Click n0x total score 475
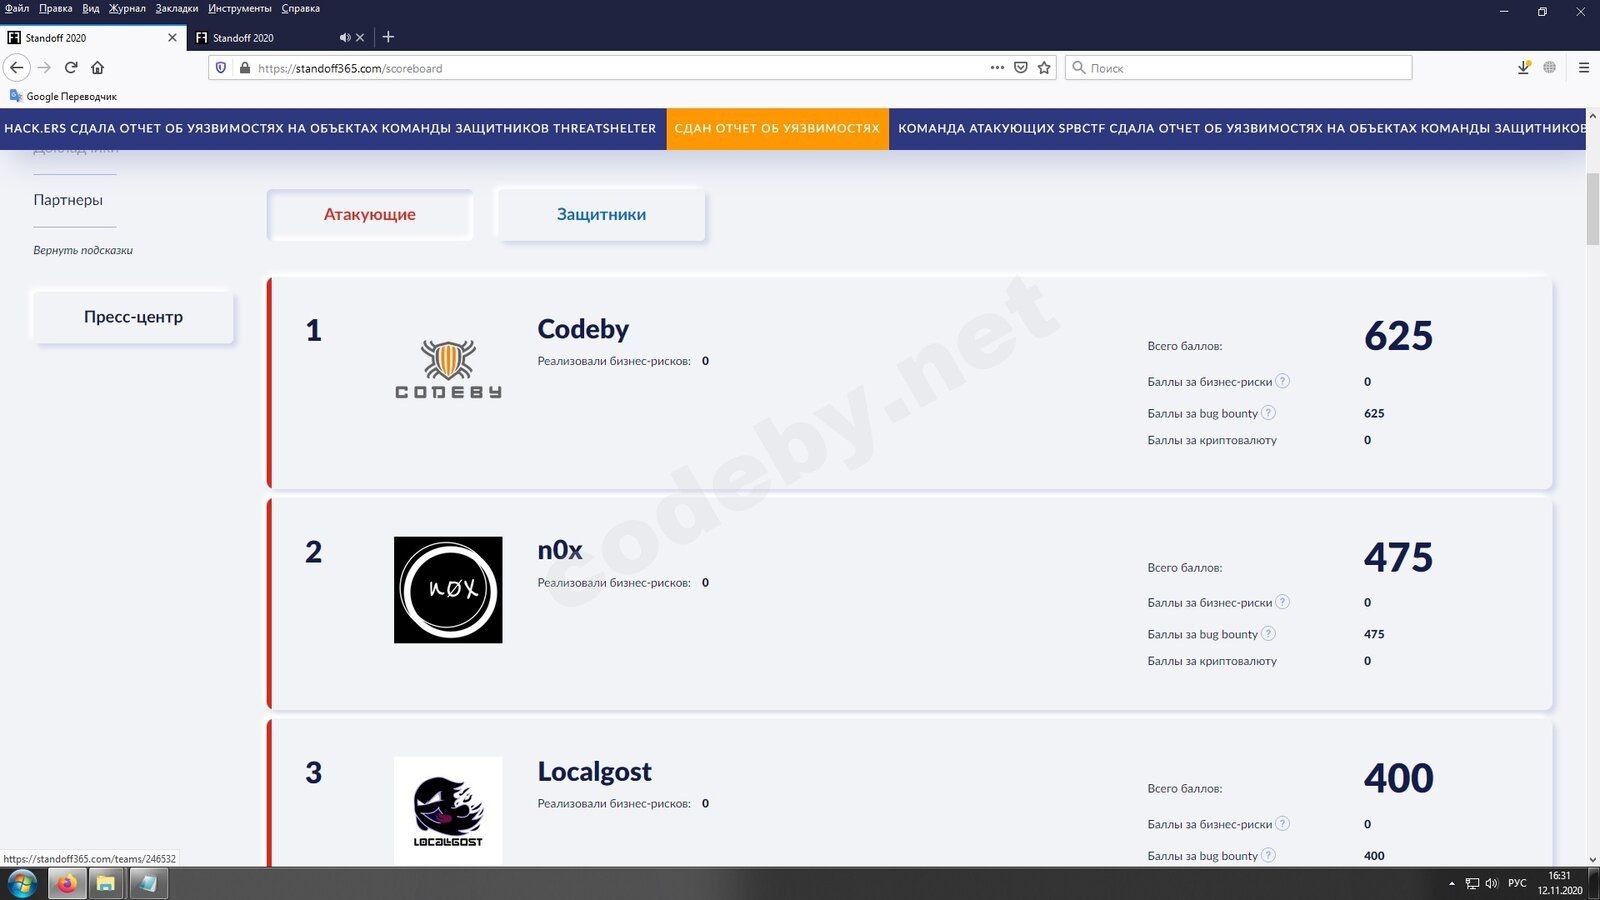 pos(1398,557)
